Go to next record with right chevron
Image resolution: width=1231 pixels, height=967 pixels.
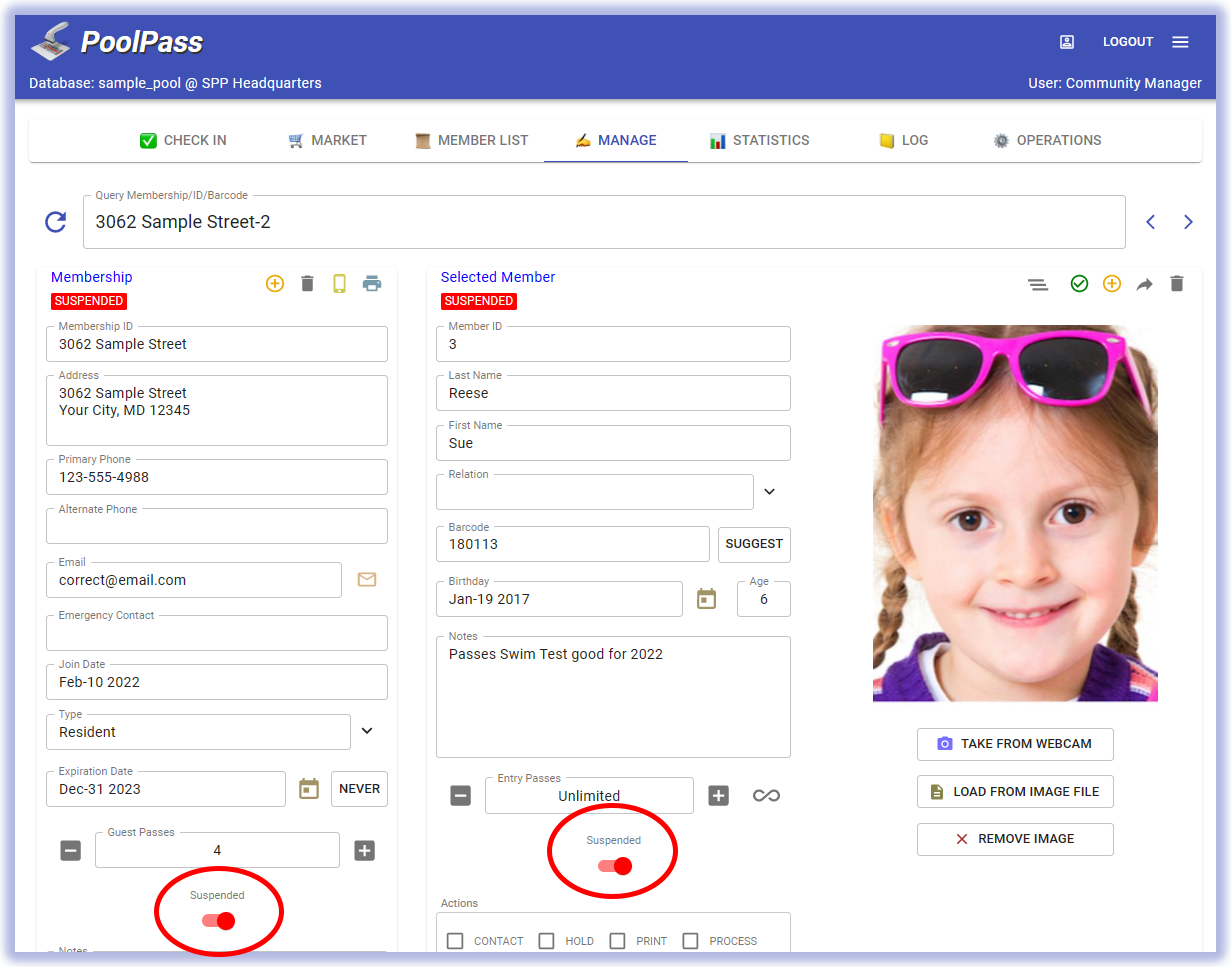1188,222
